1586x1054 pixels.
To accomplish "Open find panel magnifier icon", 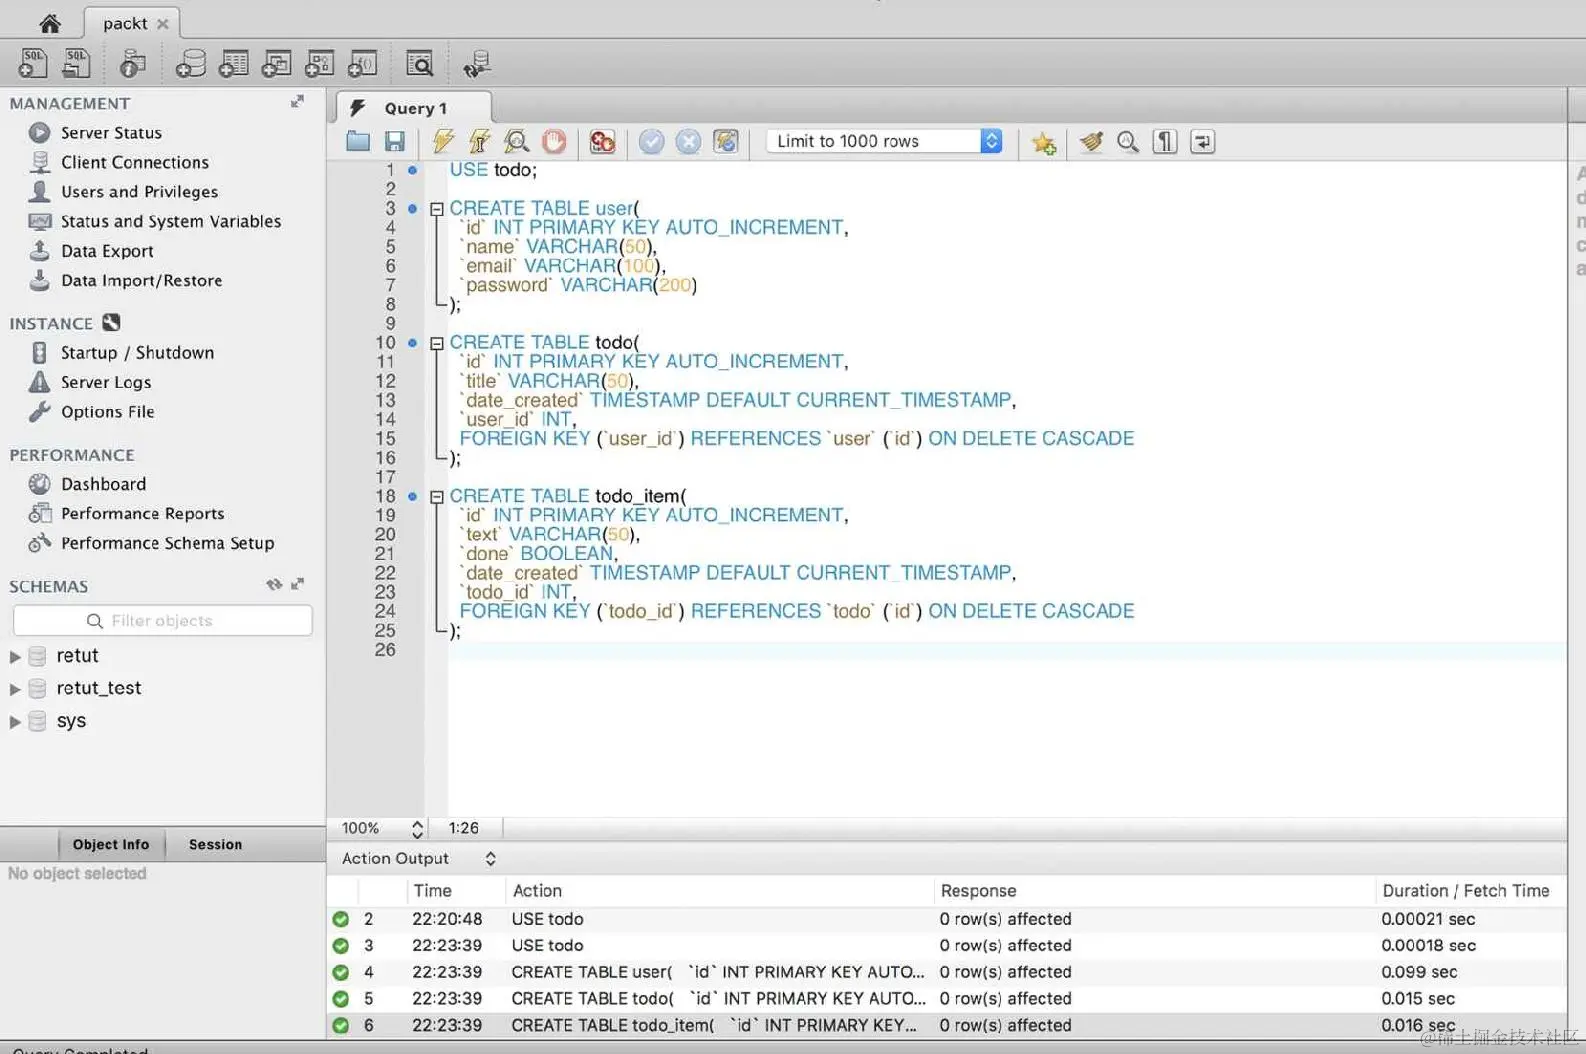I will point(1128,141).
